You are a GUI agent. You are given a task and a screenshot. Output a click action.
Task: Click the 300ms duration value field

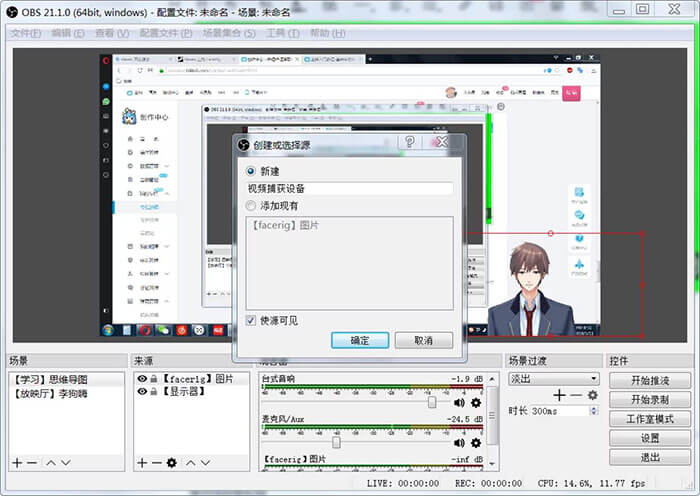[560, 411]
